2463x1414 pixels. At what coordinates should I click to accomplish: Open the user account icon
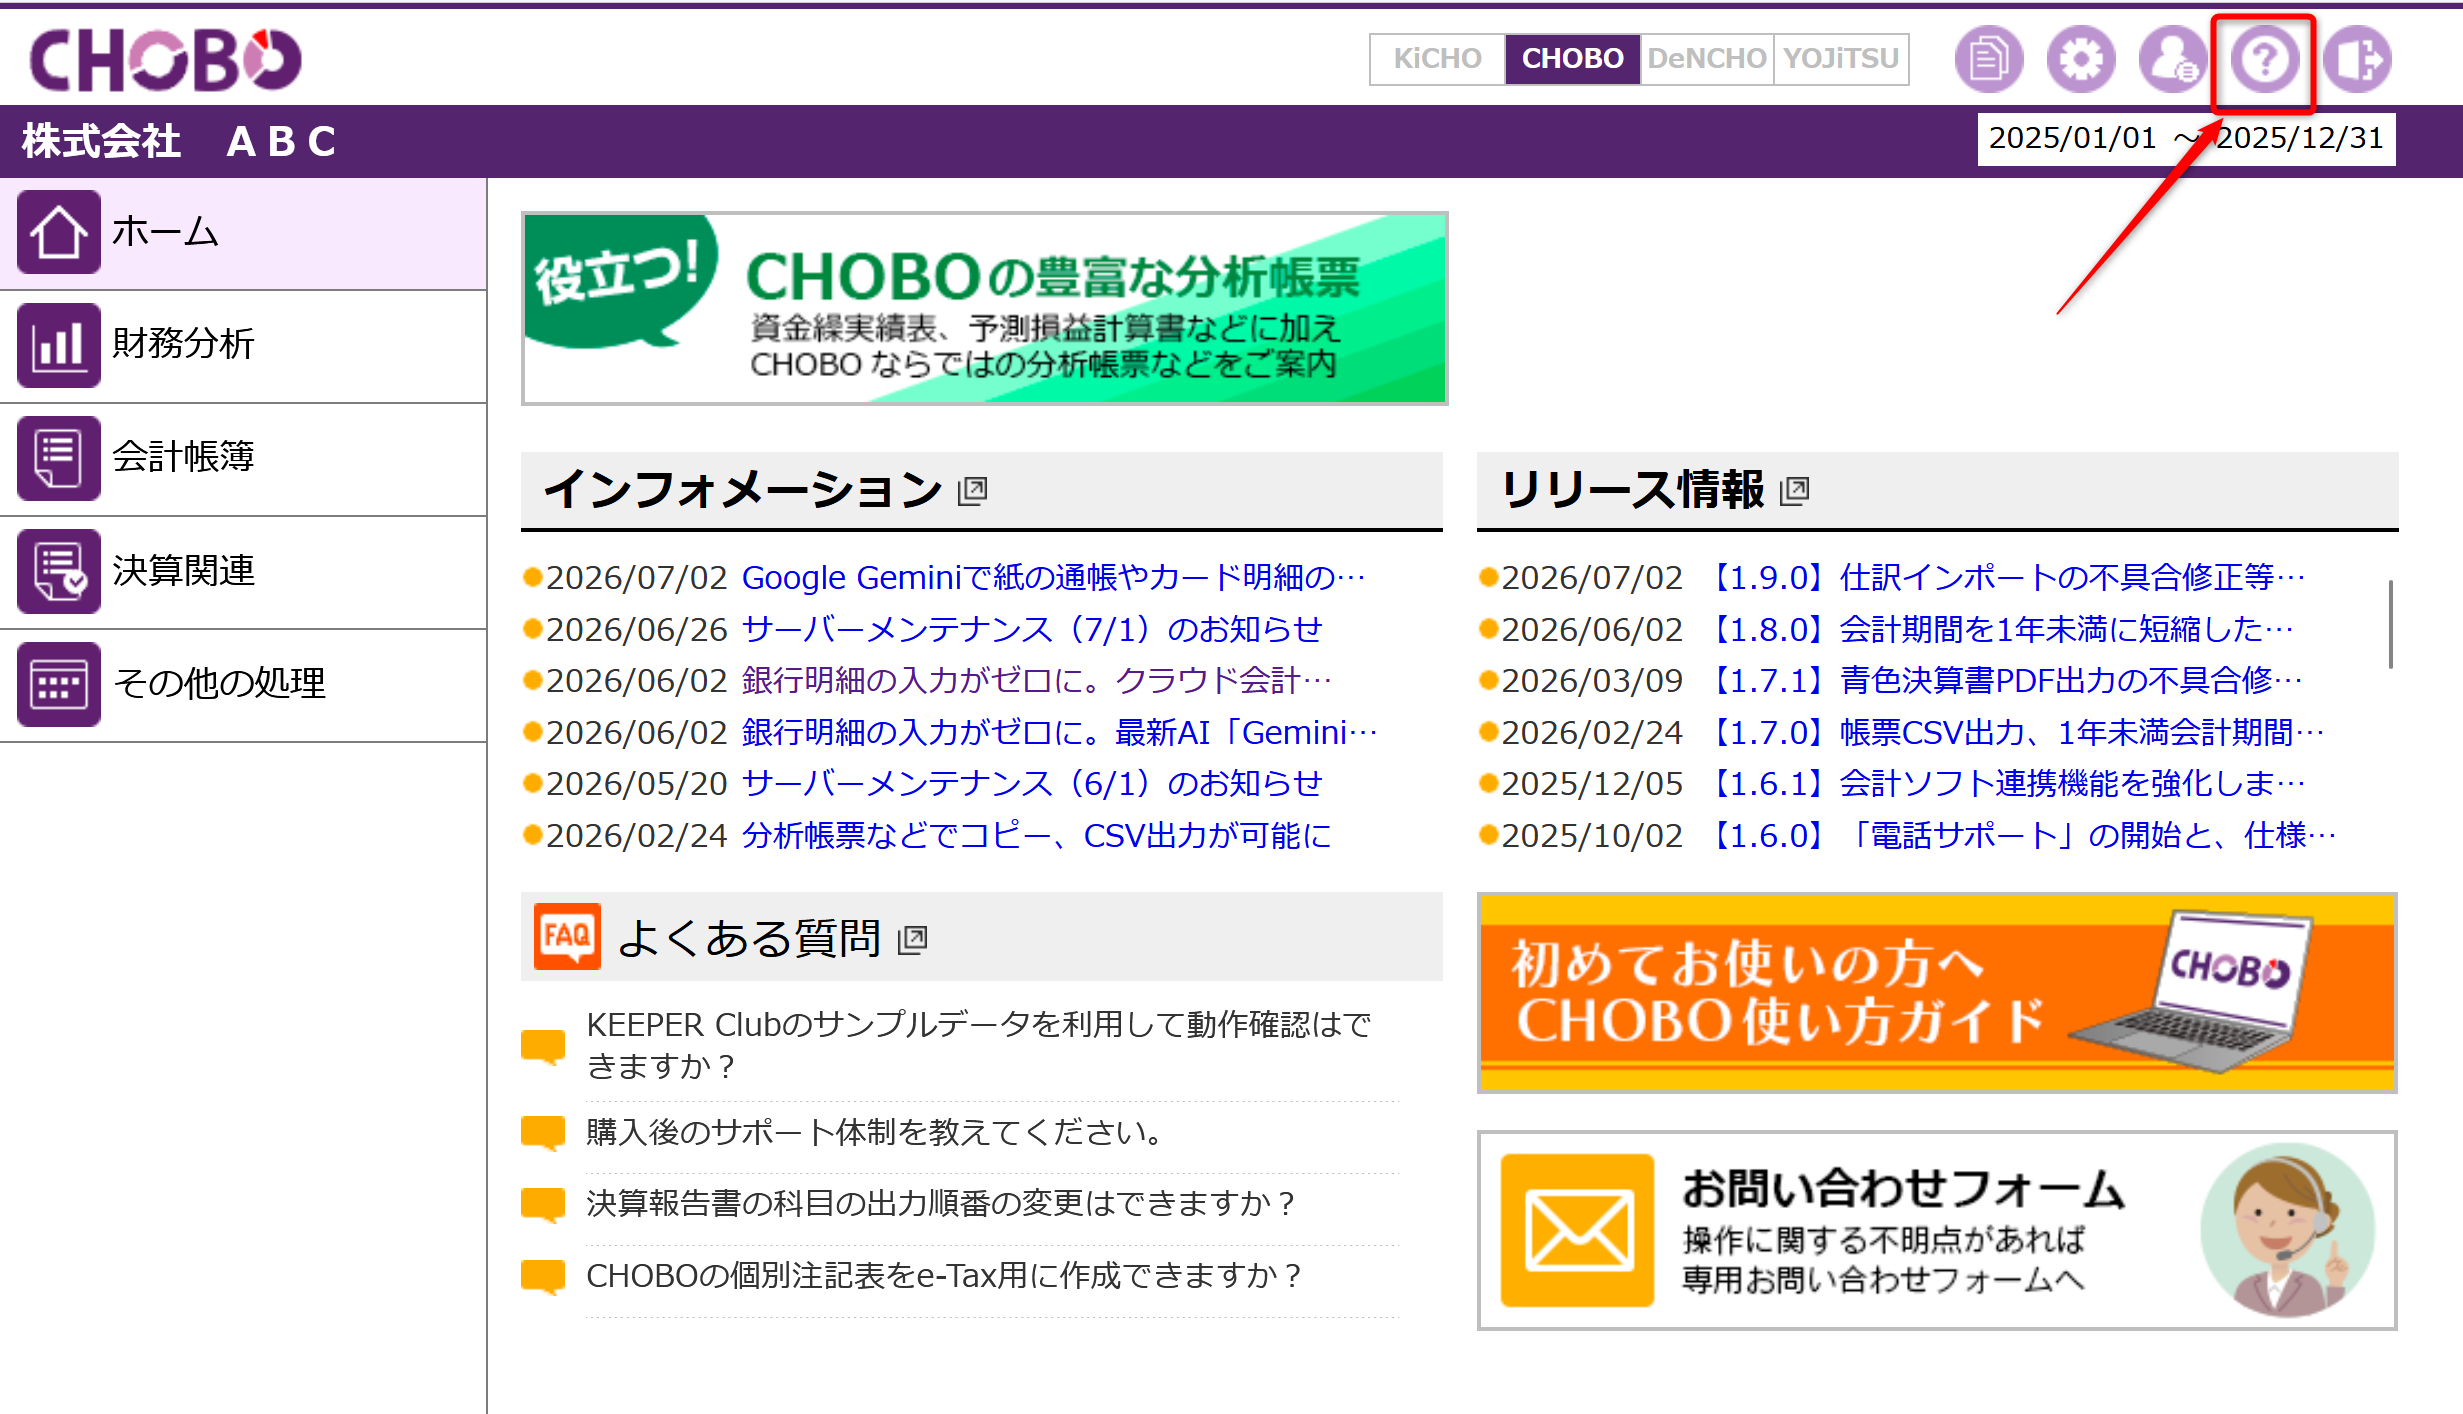2173,59
